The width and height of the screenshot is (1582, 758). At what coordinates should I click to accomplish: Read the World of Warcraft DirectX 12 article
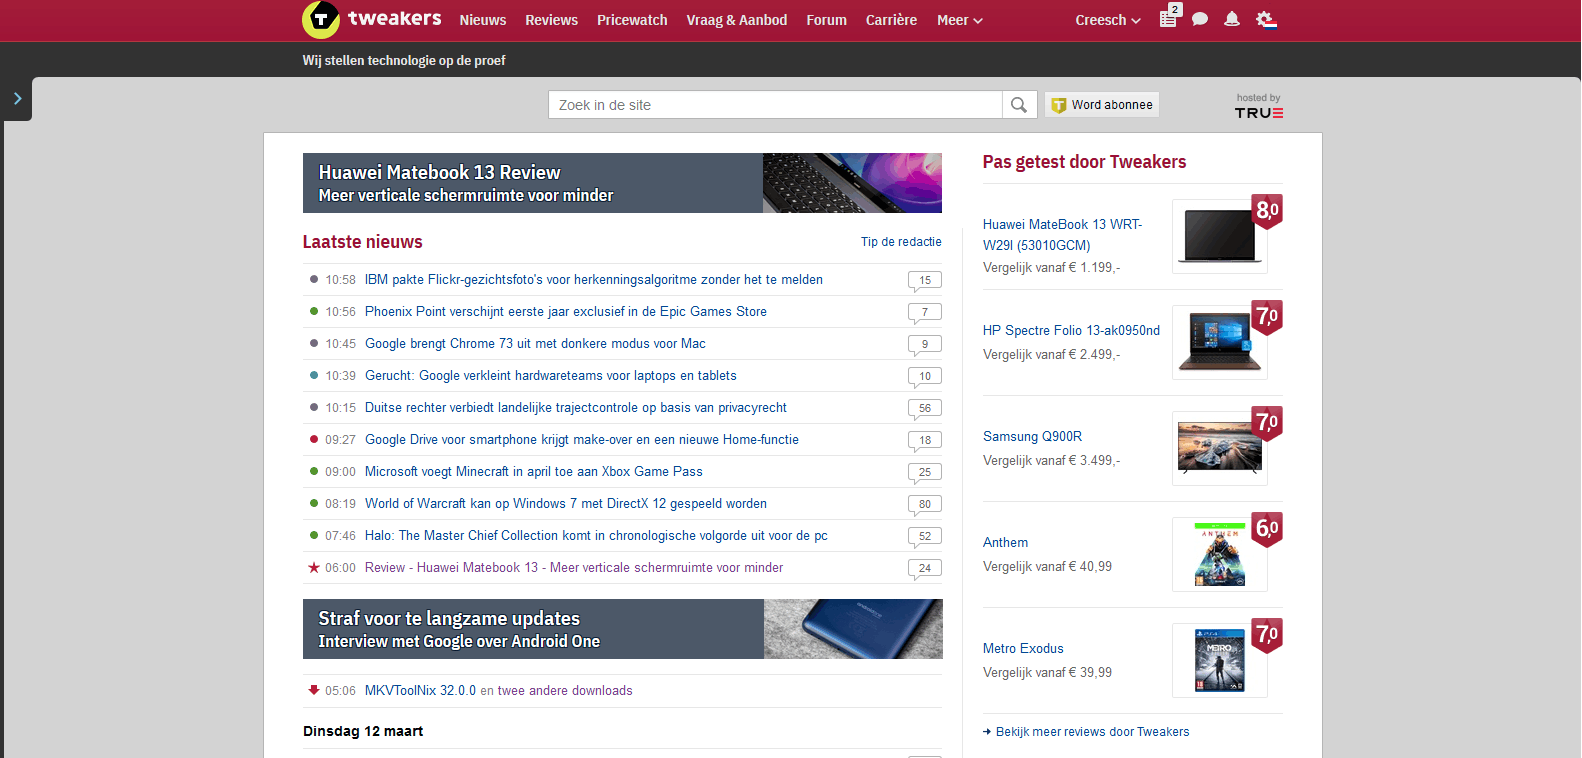pyautogui.click(x=566, y=504)
